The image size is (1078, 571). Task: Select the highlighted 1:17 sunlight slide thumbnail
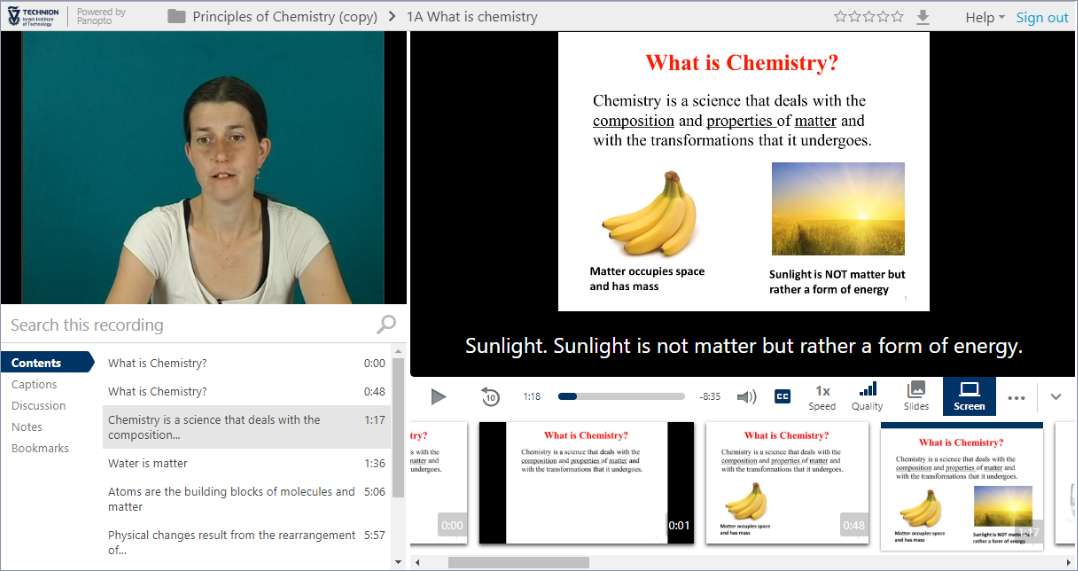click(962, 486)
